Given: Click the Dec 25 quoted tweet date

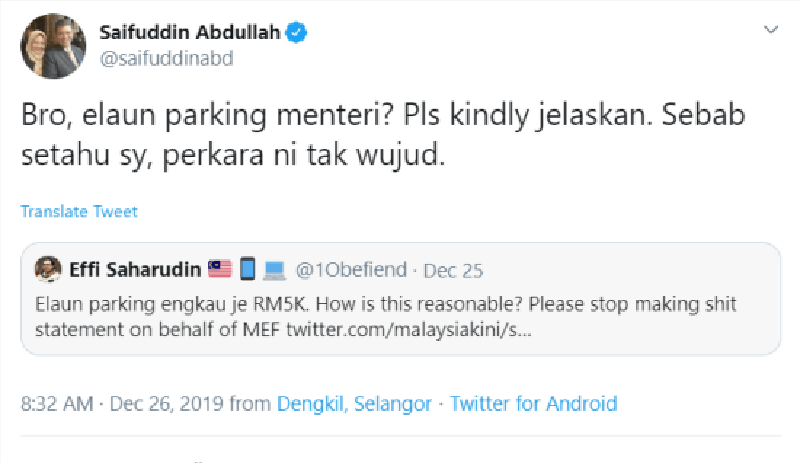Looking at the screenshot, I should click(x=451, y=269).
